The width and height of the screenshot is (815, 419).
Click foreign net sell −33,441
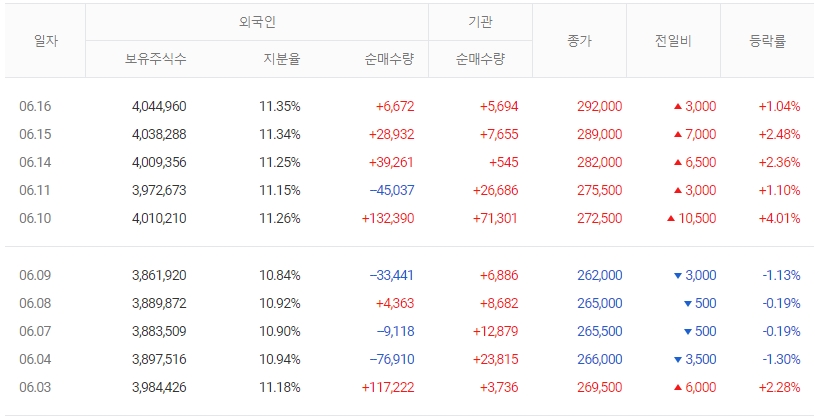[x=392, y=276]
